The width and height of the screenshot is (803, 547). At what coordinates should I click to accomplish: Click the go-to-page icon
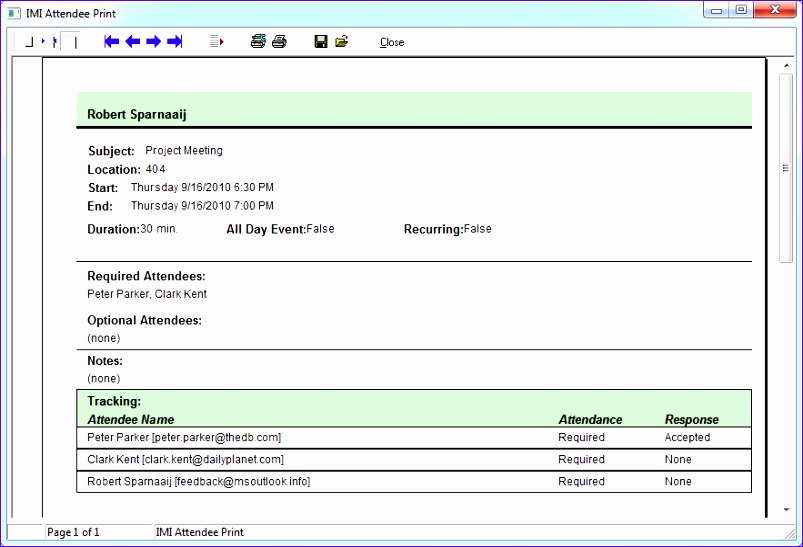point(216,42)
